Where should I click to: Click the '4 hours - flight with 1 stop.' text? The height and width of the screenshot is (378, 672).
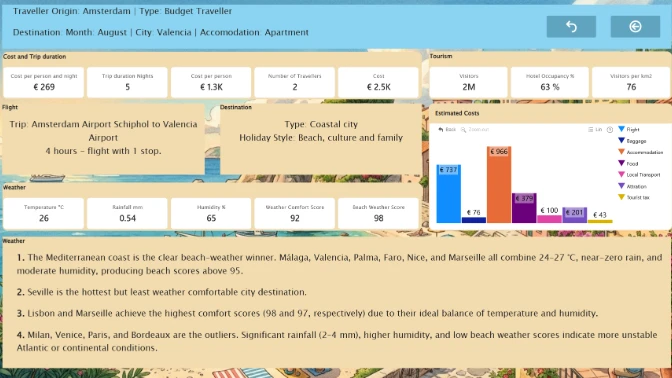pos(103,151)
